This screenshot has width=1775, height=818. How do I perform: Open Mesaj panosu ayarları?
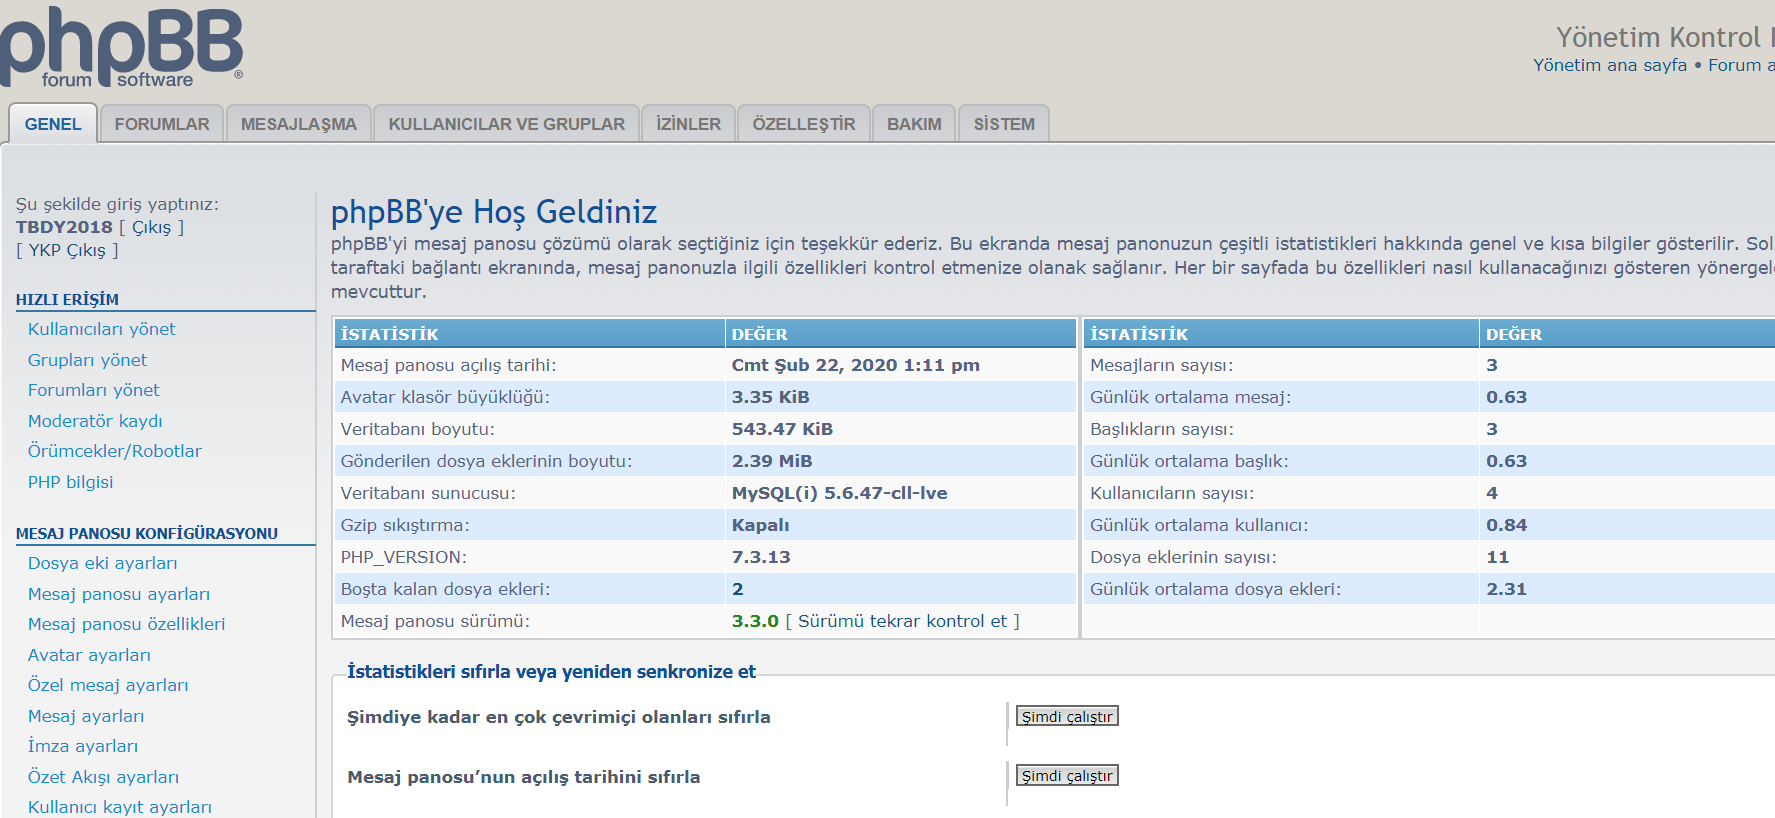click(x=119, y=594)
